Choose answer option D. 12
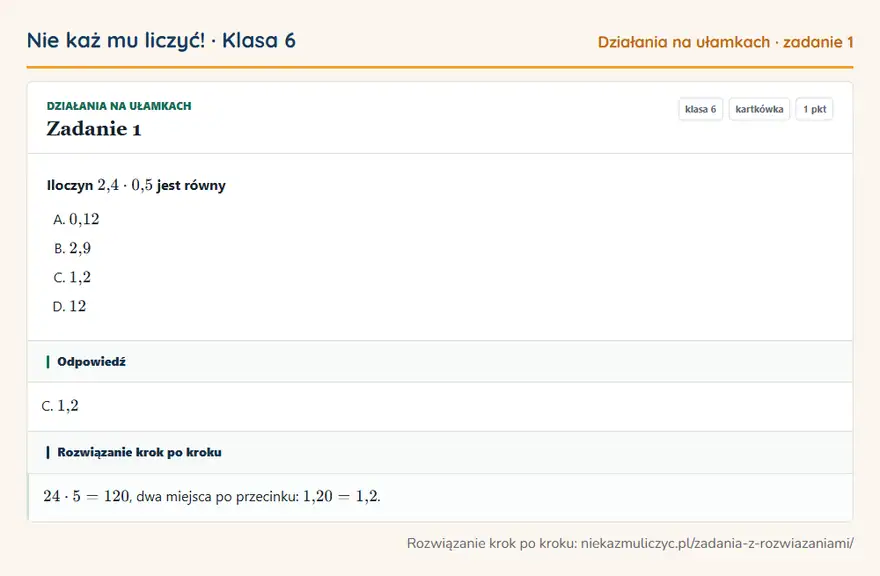 point(70,307)
